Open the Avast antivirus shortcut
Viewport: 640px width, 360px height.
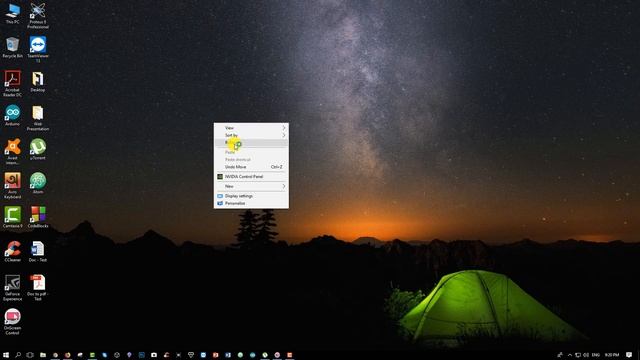coord(12,151)
